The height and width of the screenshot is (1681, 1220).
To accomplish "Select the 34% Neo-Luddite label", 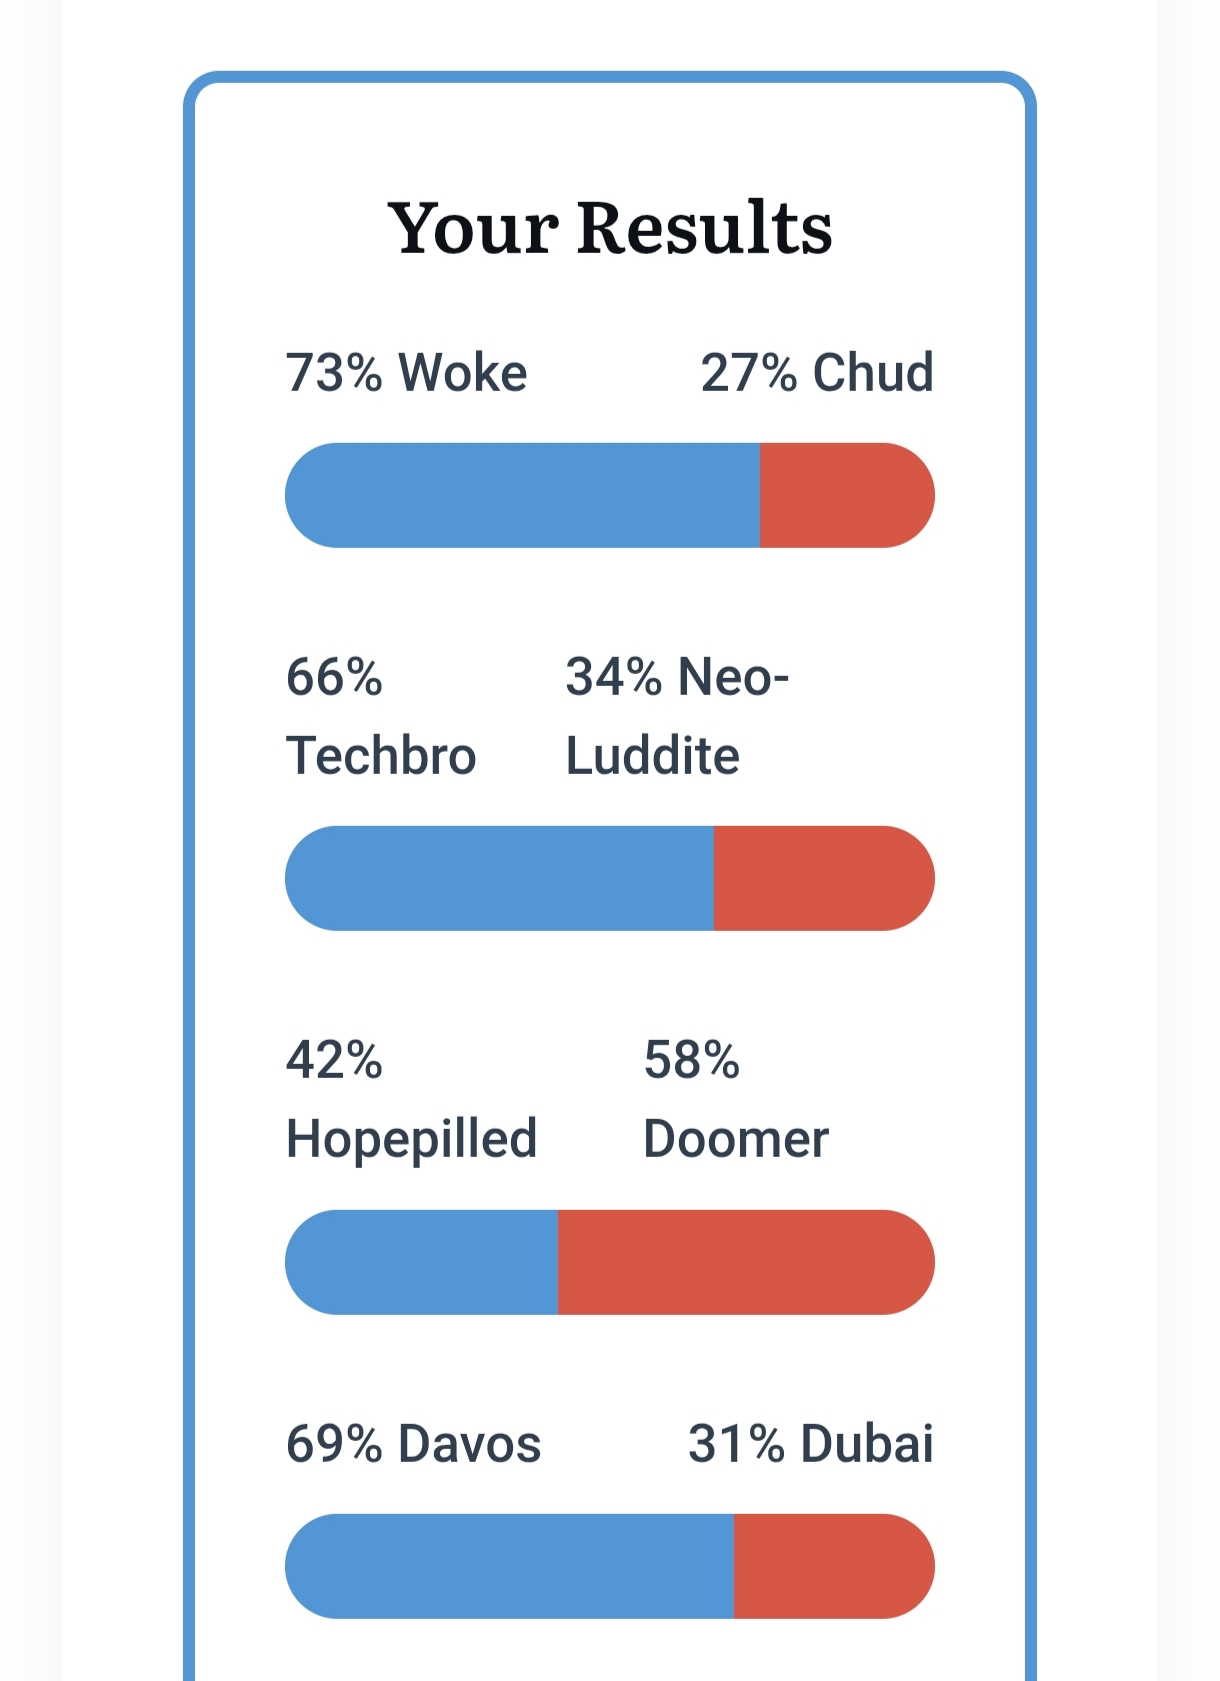I will [677, 716].
